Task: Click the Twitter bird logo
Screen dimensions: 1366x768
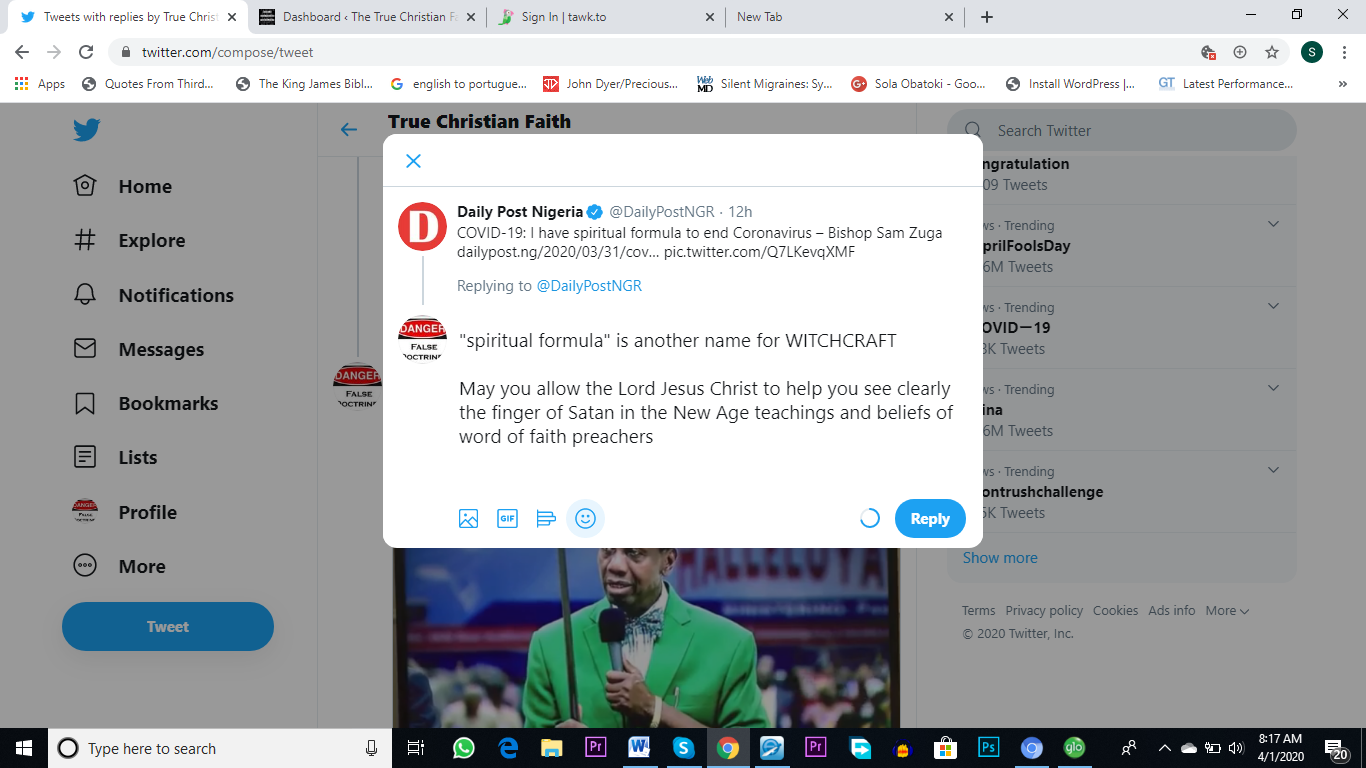Action: [86, 130]
